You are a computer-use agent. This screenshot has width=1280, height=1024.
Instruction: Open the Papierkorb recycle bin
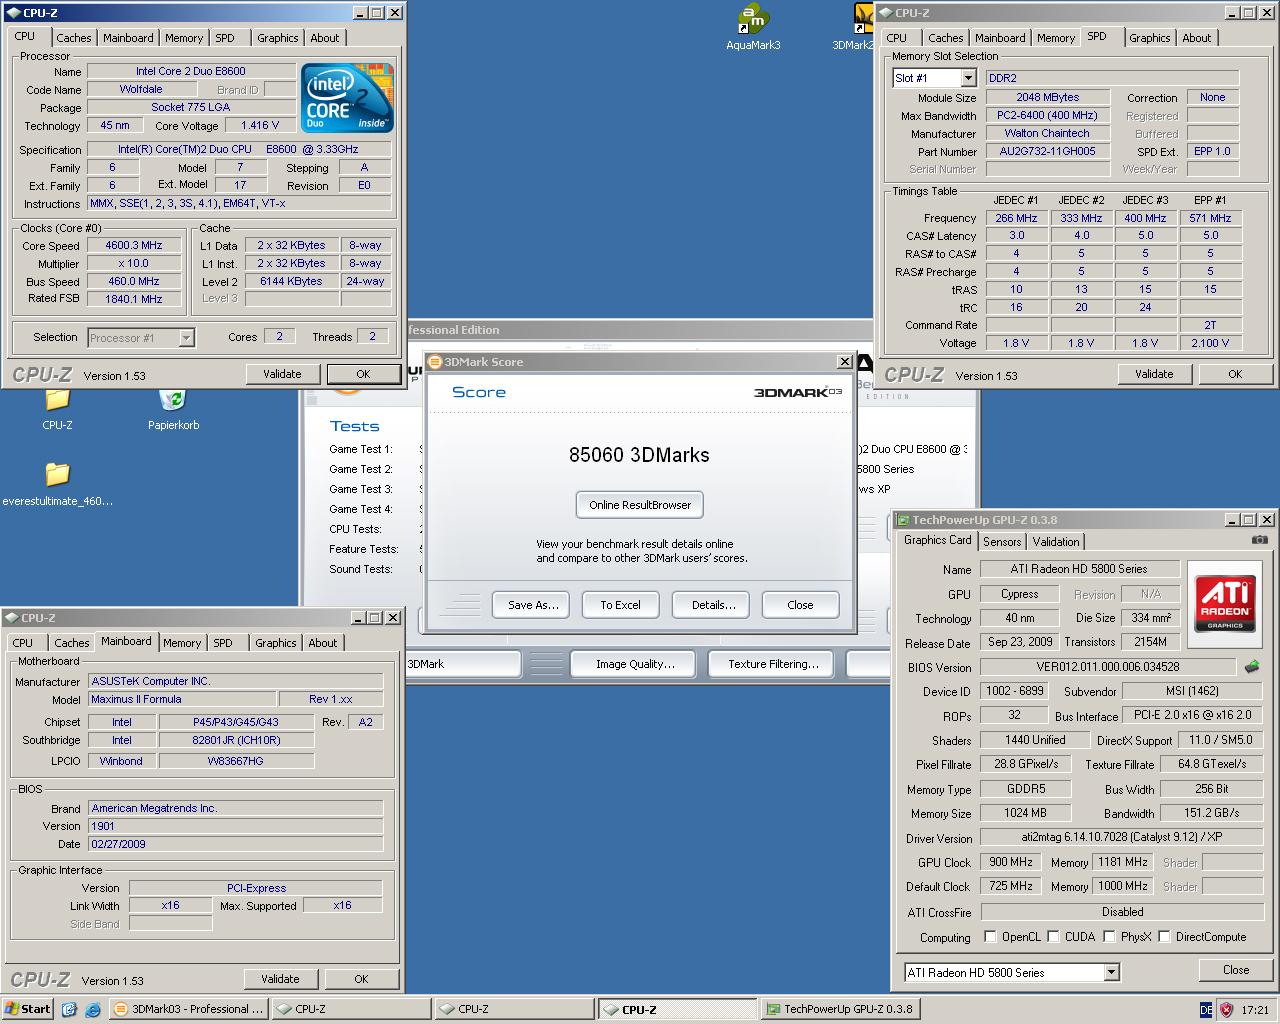tap(173, 410)
